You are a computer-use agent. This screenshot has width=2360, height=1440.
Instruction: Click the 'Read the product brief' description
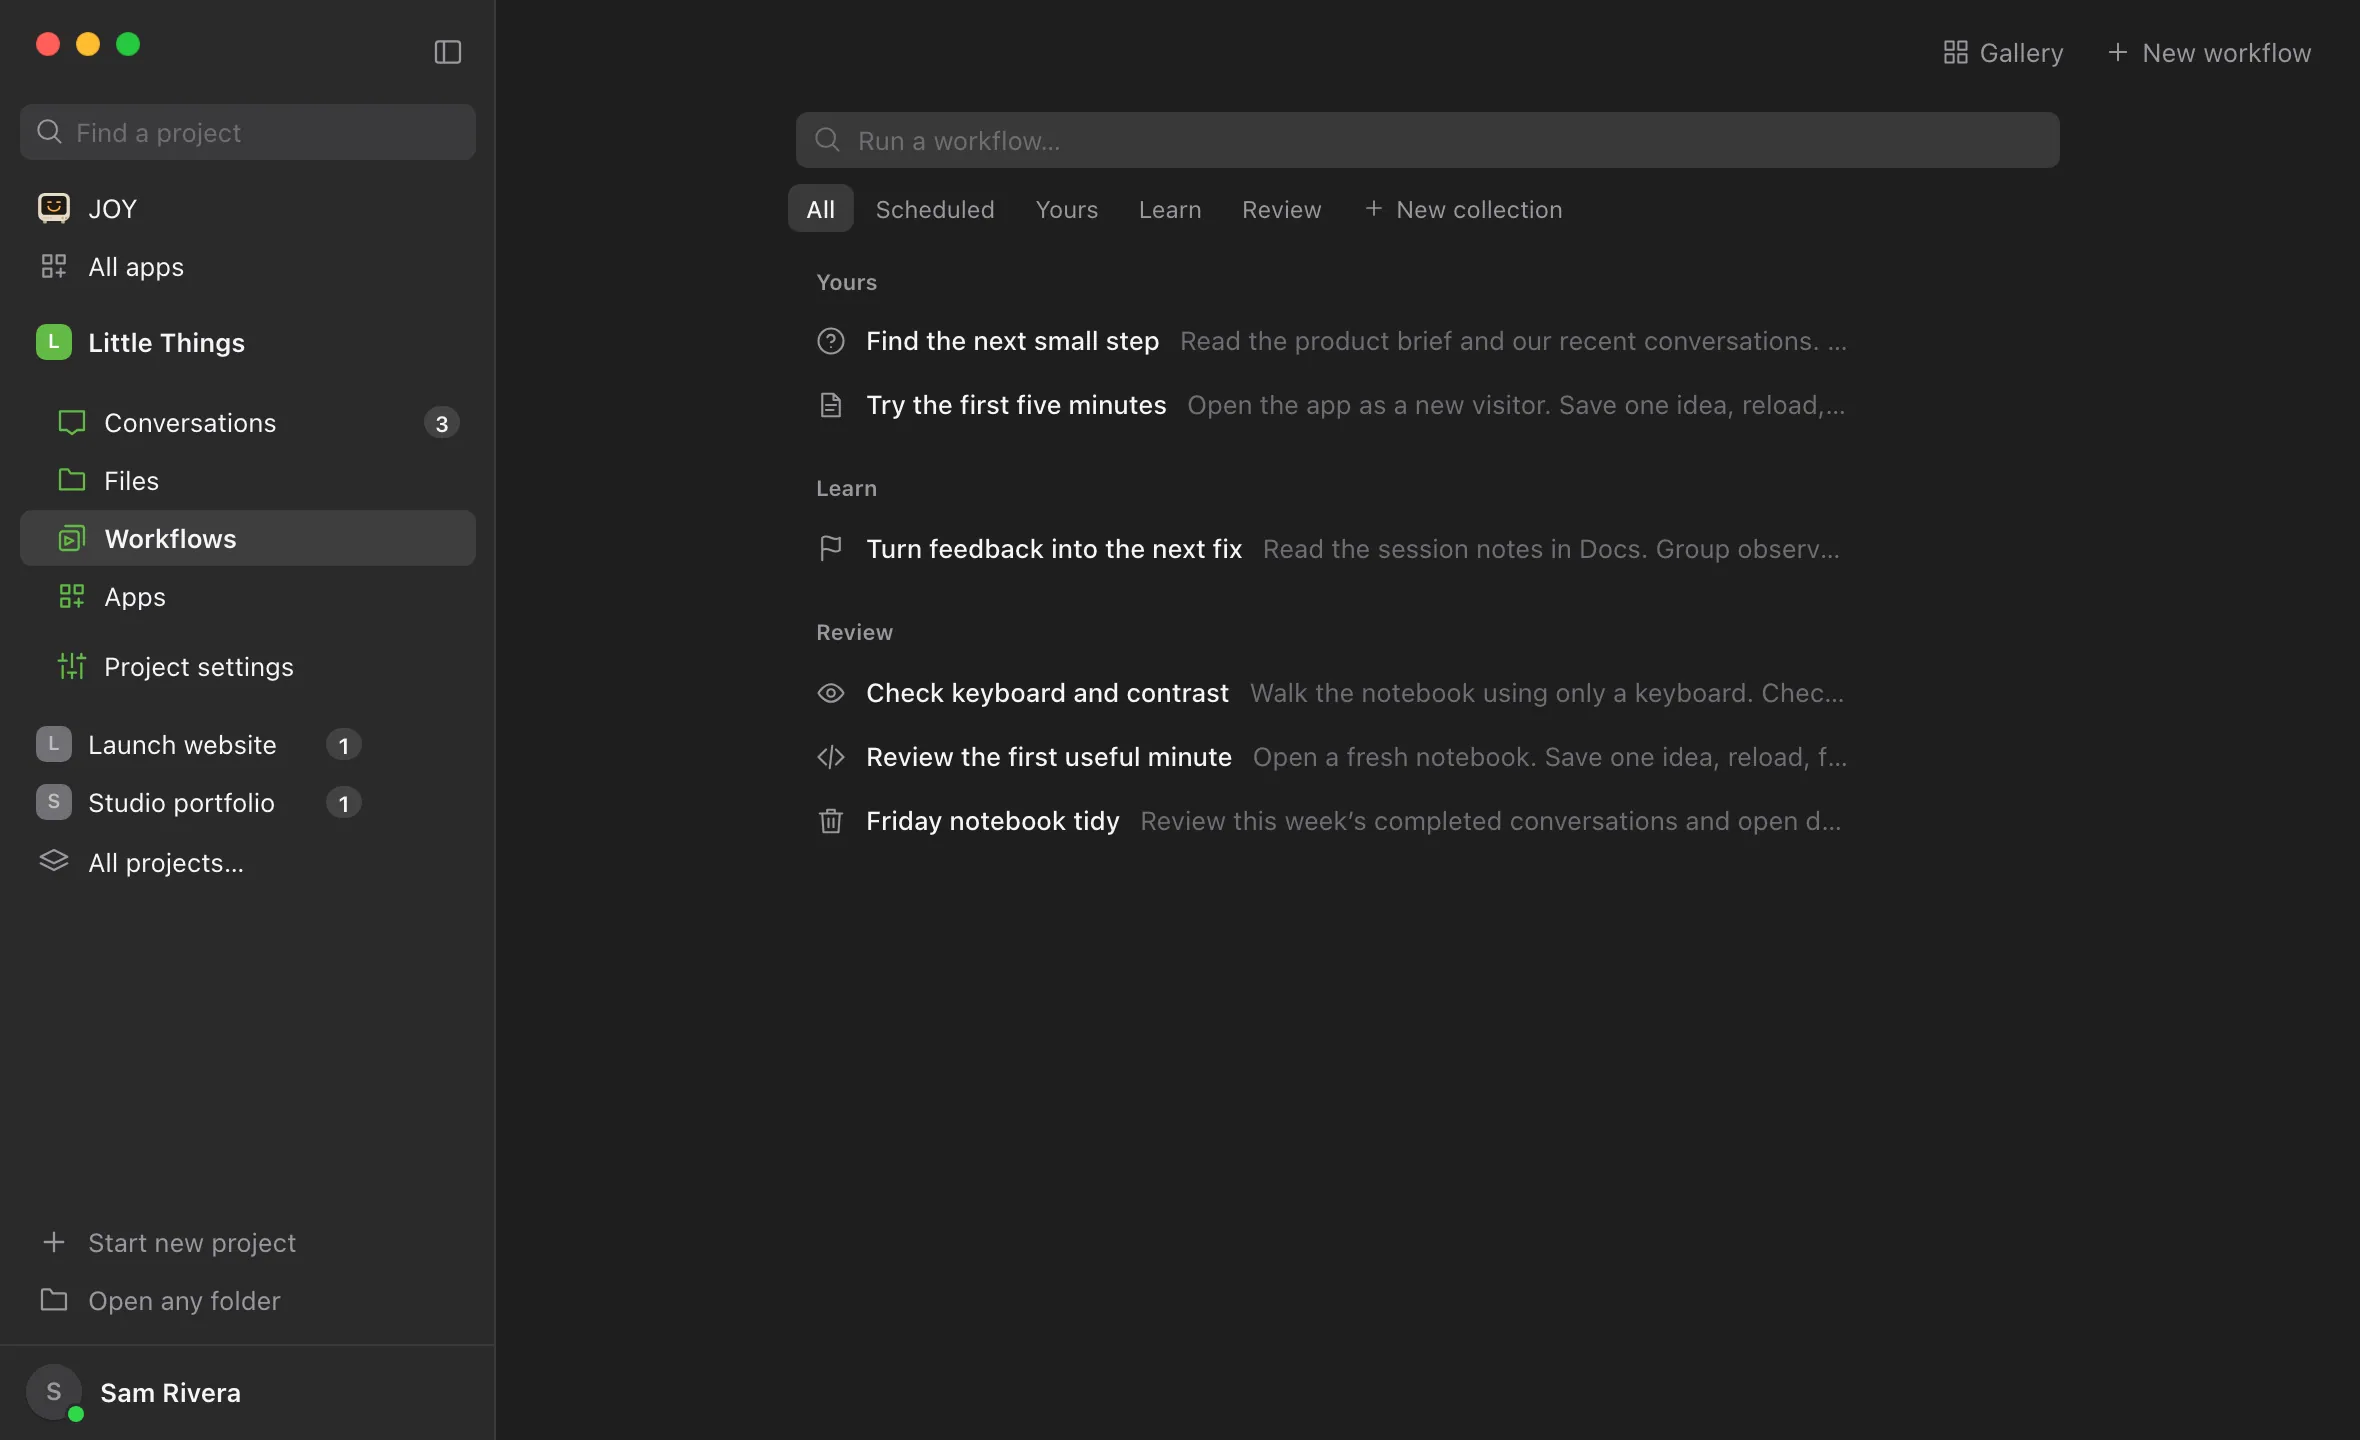(1513, 341)
